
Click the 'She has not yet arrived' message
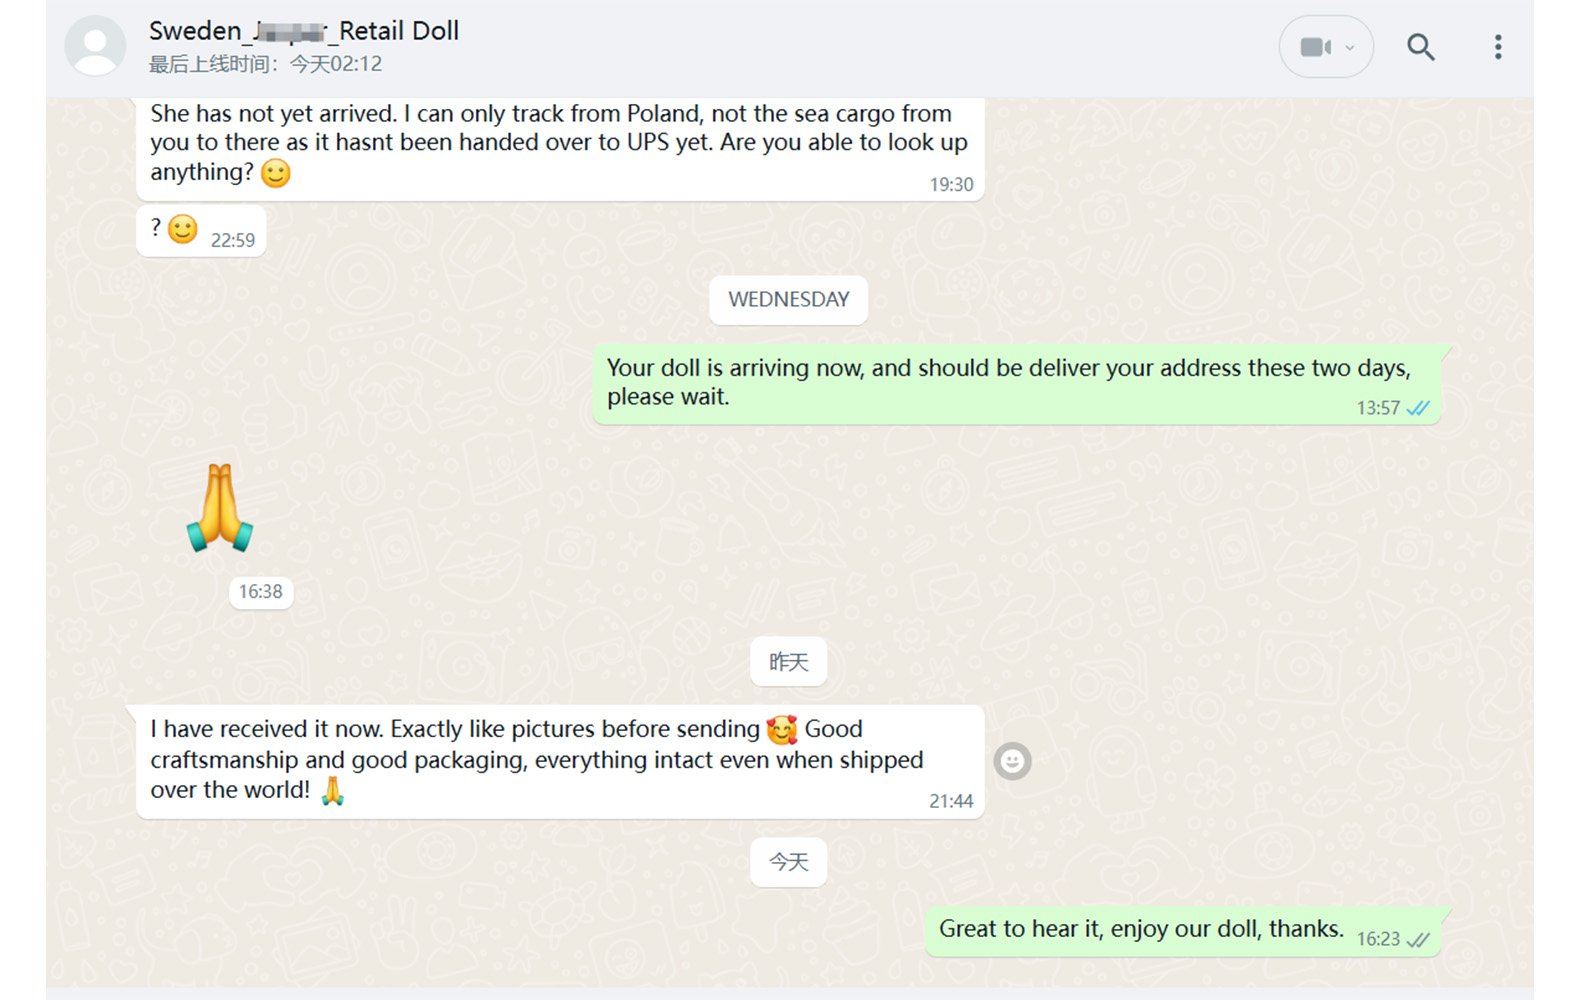click(560, 148)
